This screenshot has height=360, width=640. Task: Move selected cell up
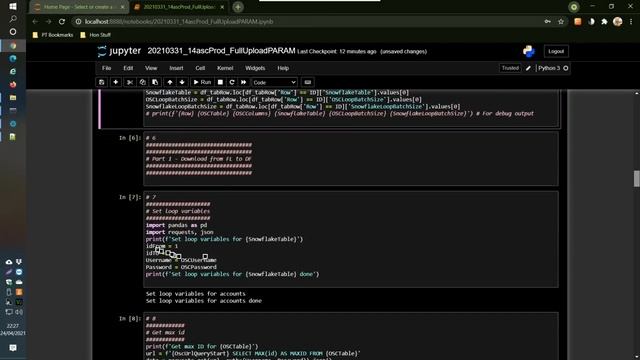170,82
